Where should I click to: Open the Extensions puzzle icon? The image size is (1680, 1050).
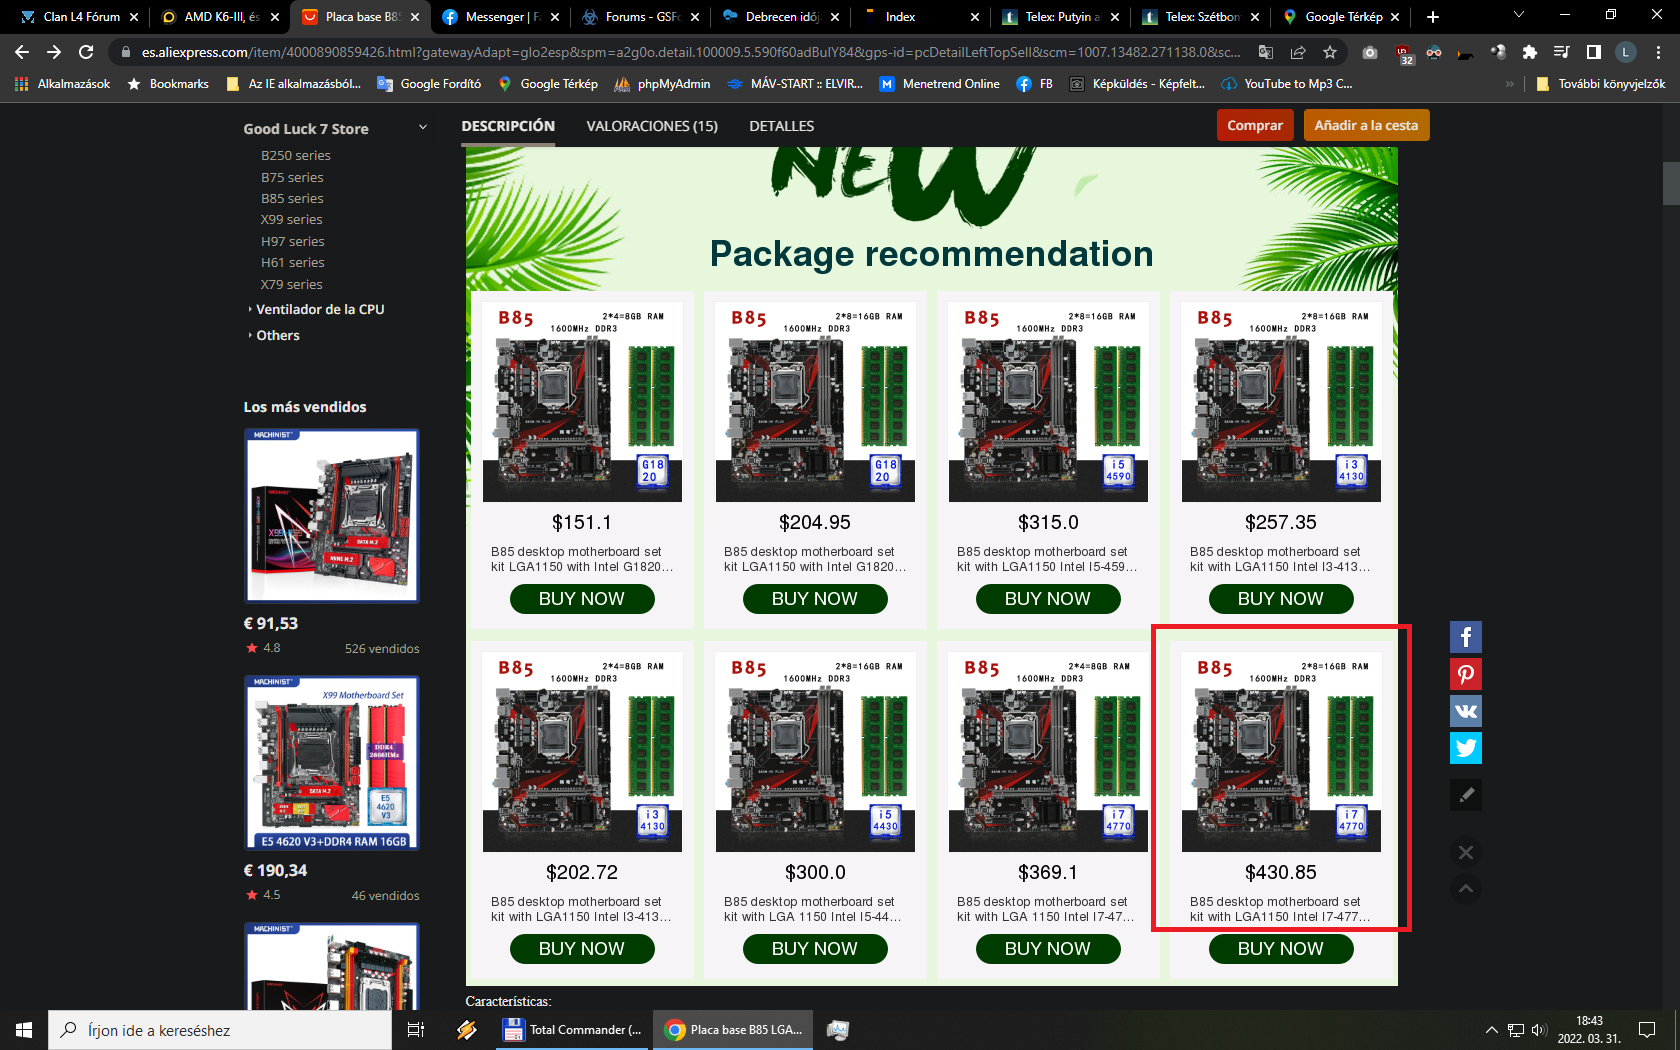pos(1529,52)
